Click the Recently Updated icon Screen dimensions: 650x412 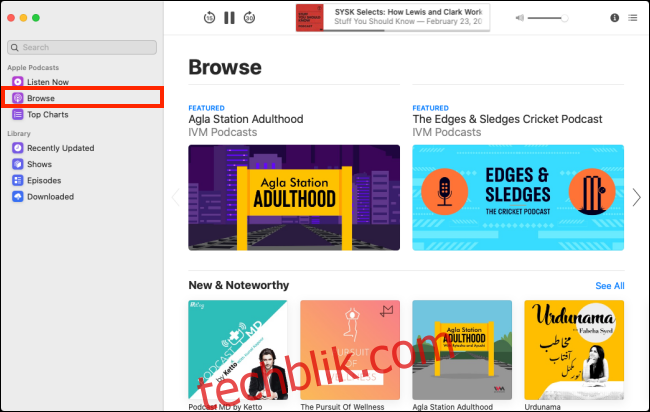tap(17, 148)
